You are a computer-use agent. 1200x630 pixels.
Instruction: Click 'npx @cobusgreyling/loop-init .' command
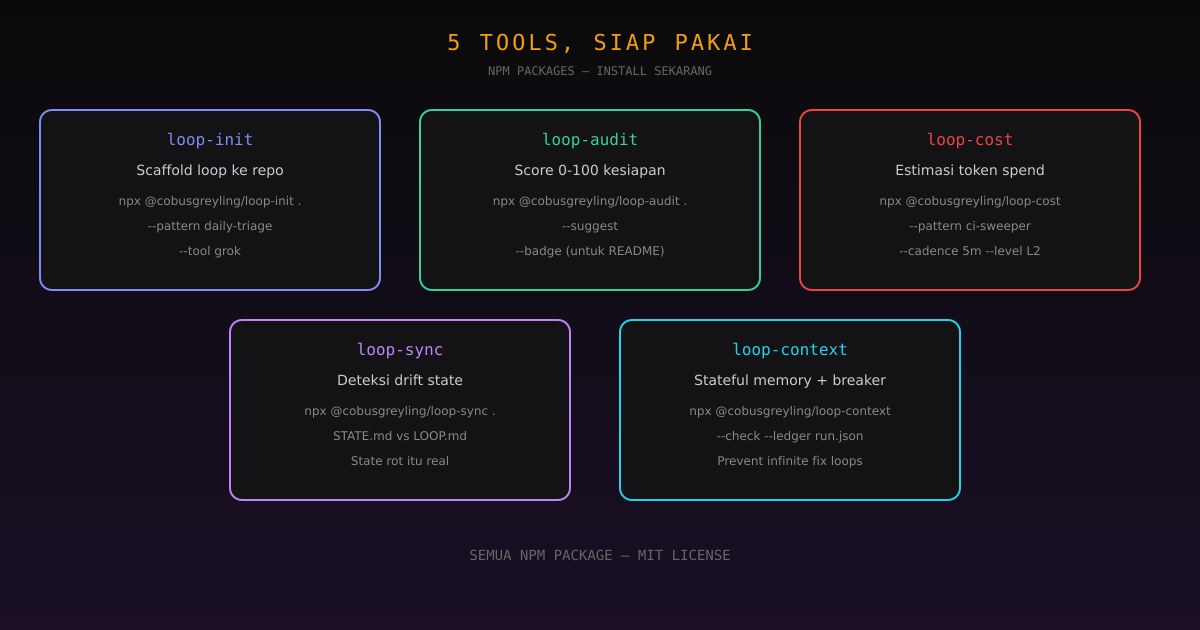click(210, 201)
